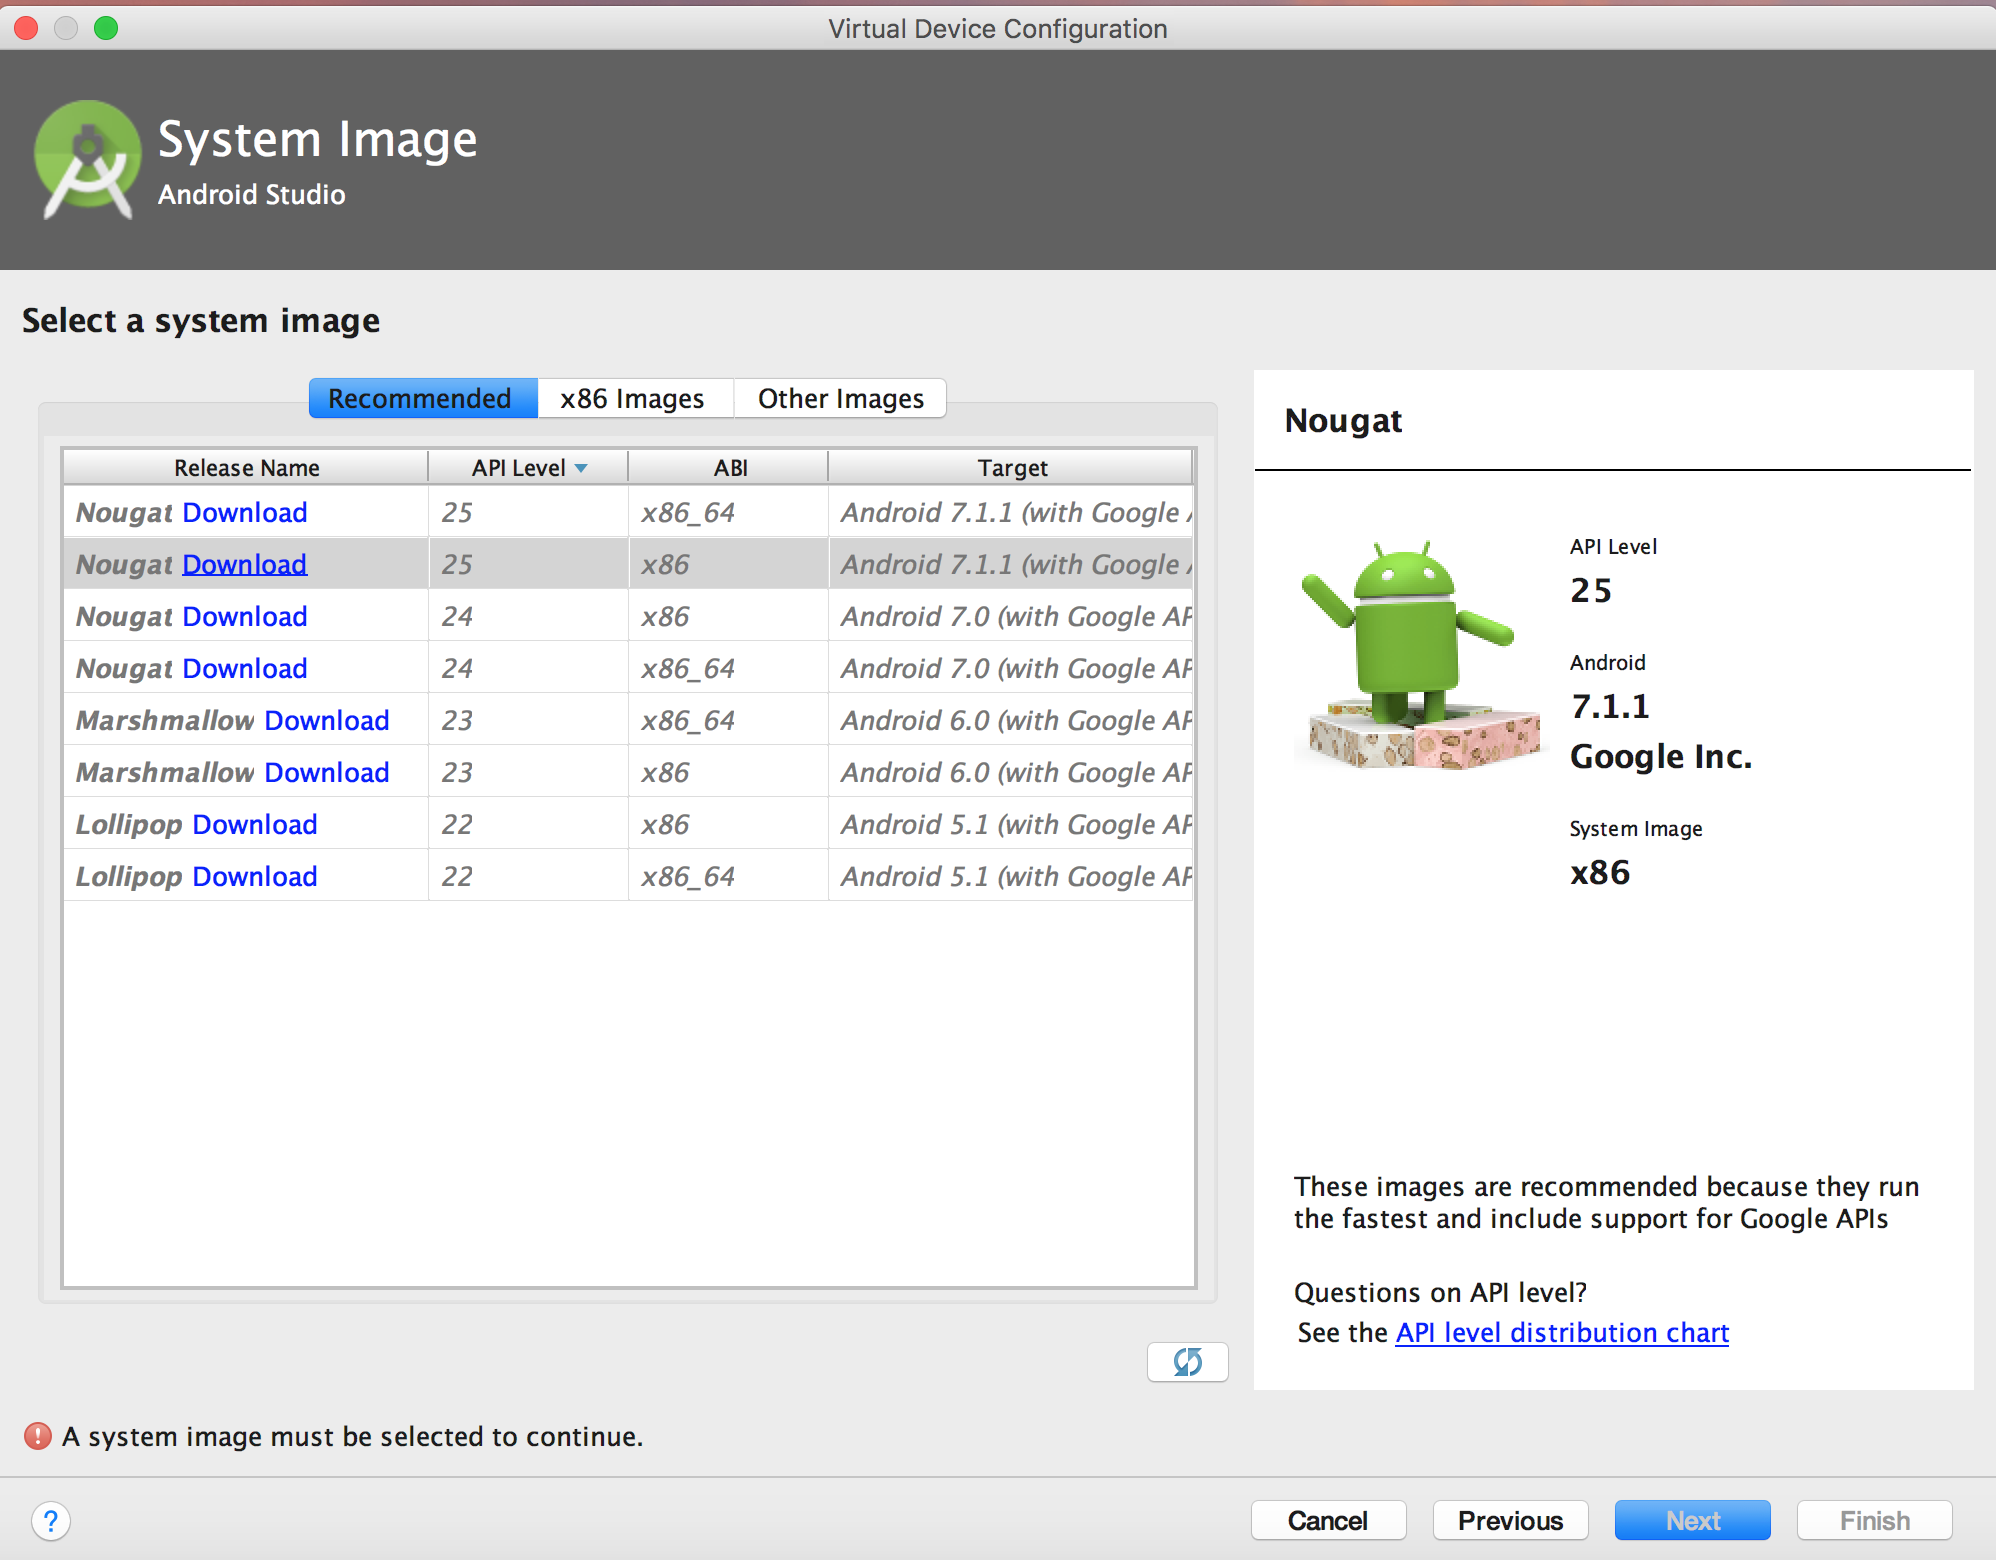Image resolution: width=1996 pixels, height=1560 pixels.
Task: Switch to the Recommended tab
Action: pos(423,398)
